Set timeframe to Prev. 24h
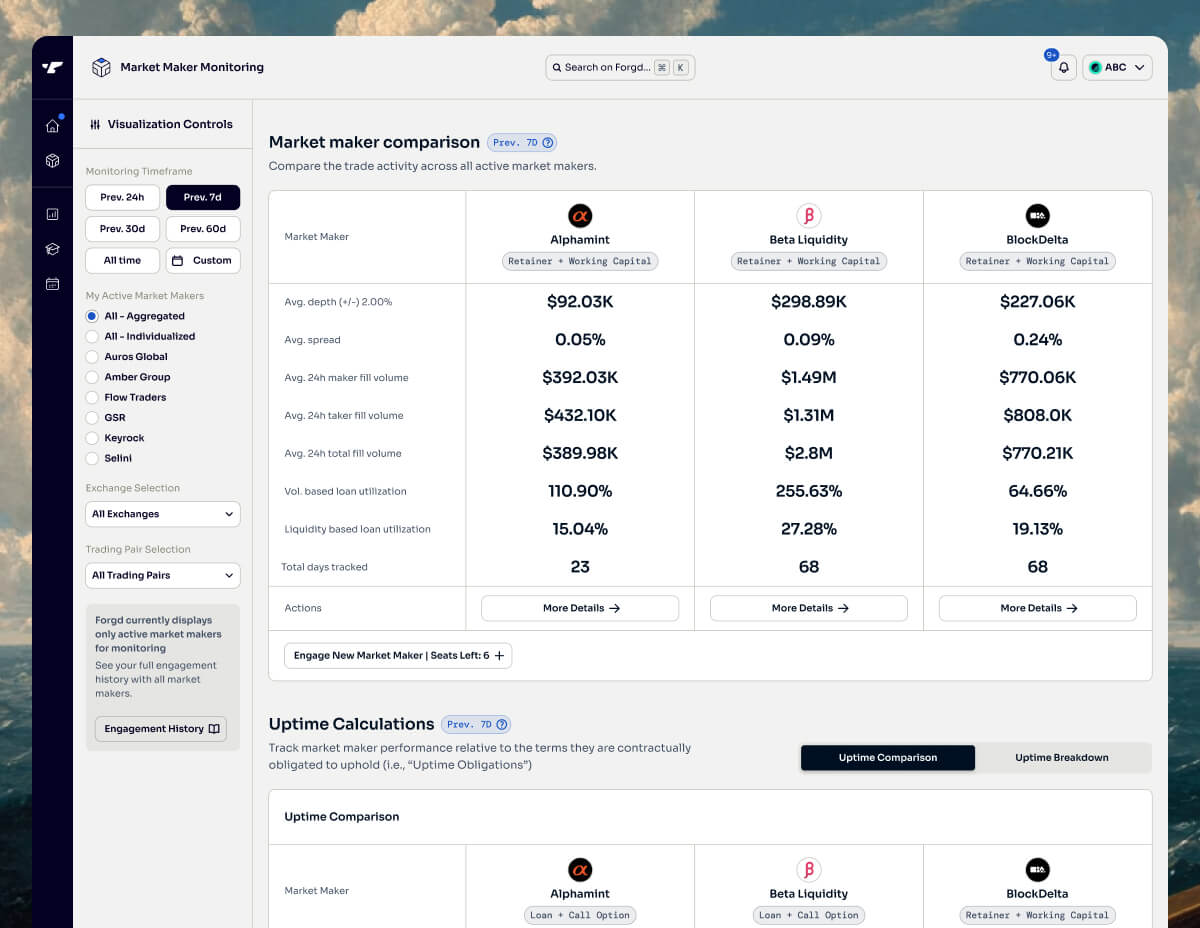Viewport: 1200px width, 928px height. tap(123, 198)
